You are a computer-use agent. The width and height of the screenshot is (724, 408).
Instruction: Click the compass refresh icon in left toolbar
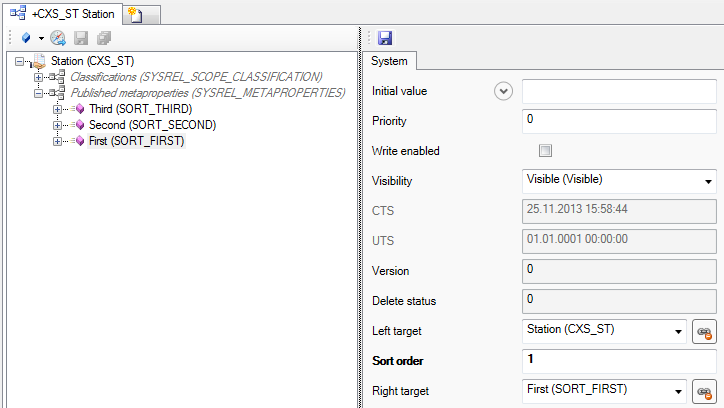[x=58, y=38]
